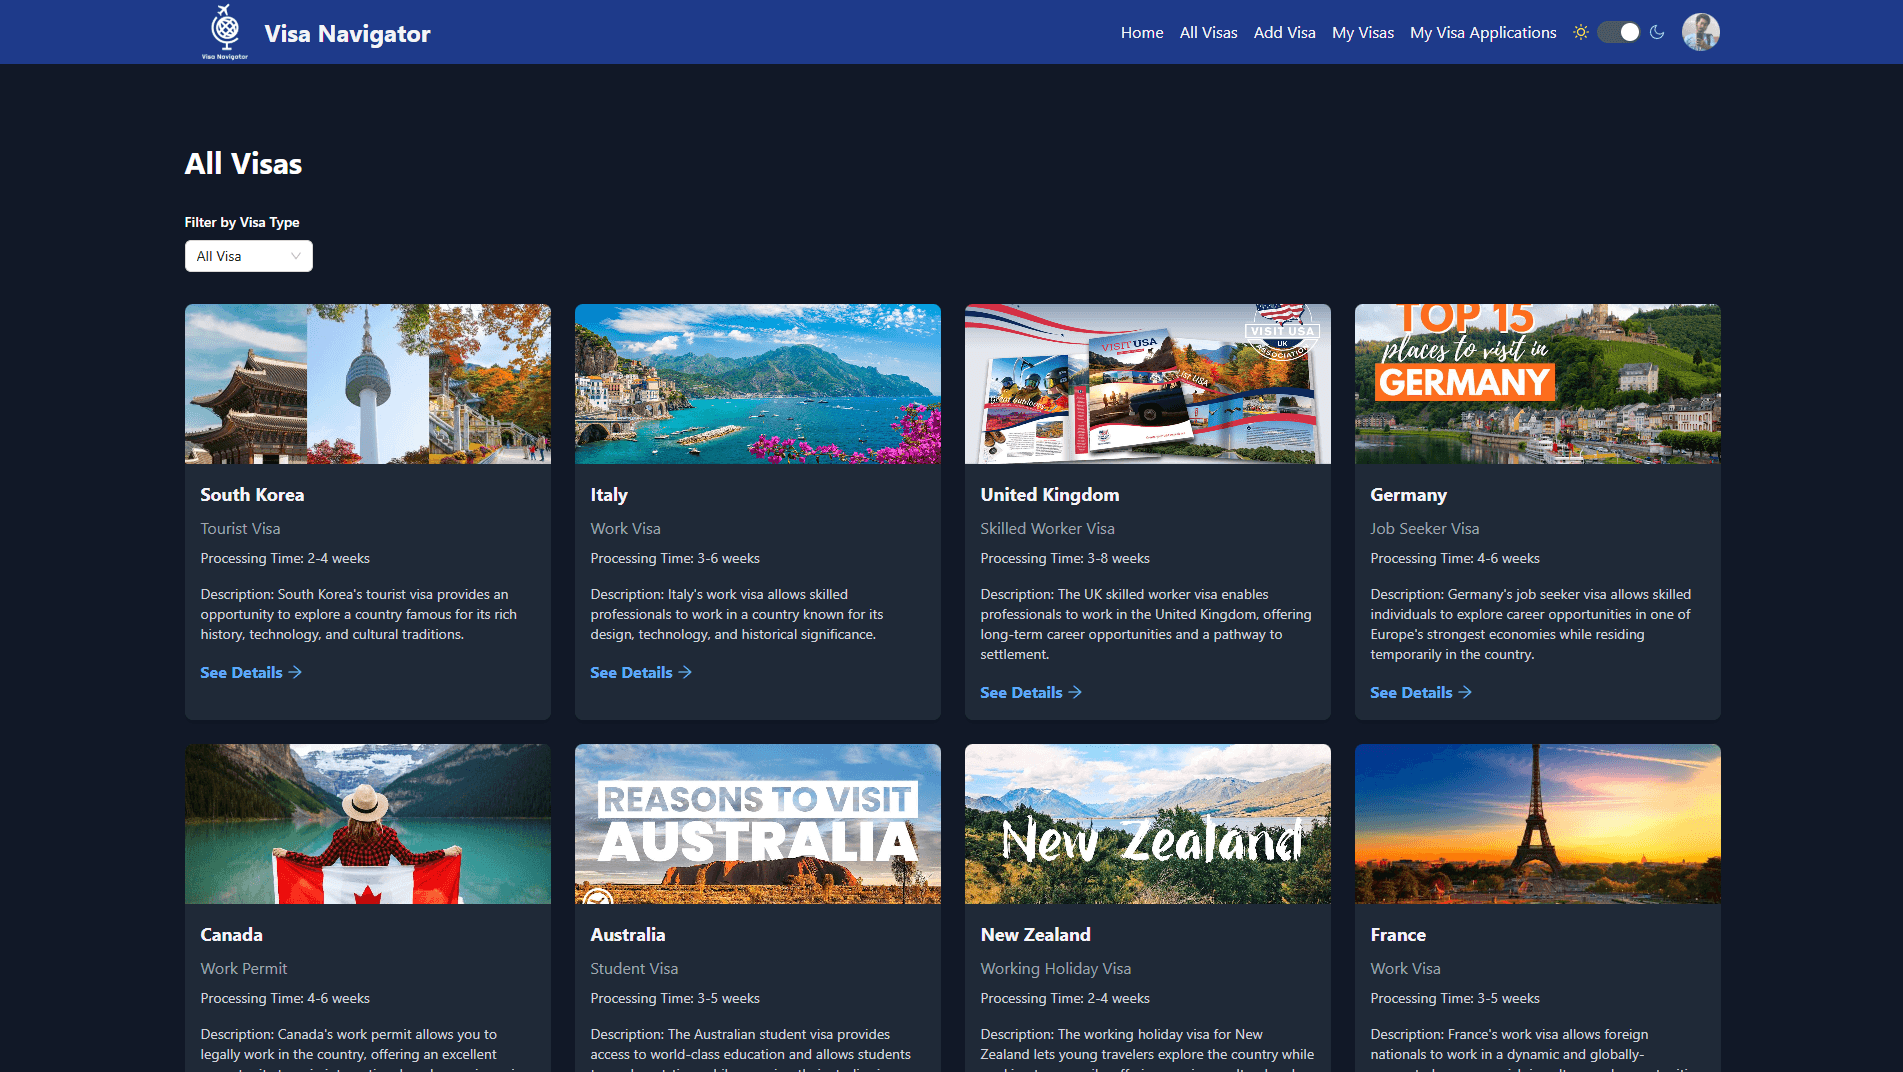Click the arrow icon on South Korea's See Details
1903x1072 pixels.
point(295,672)
